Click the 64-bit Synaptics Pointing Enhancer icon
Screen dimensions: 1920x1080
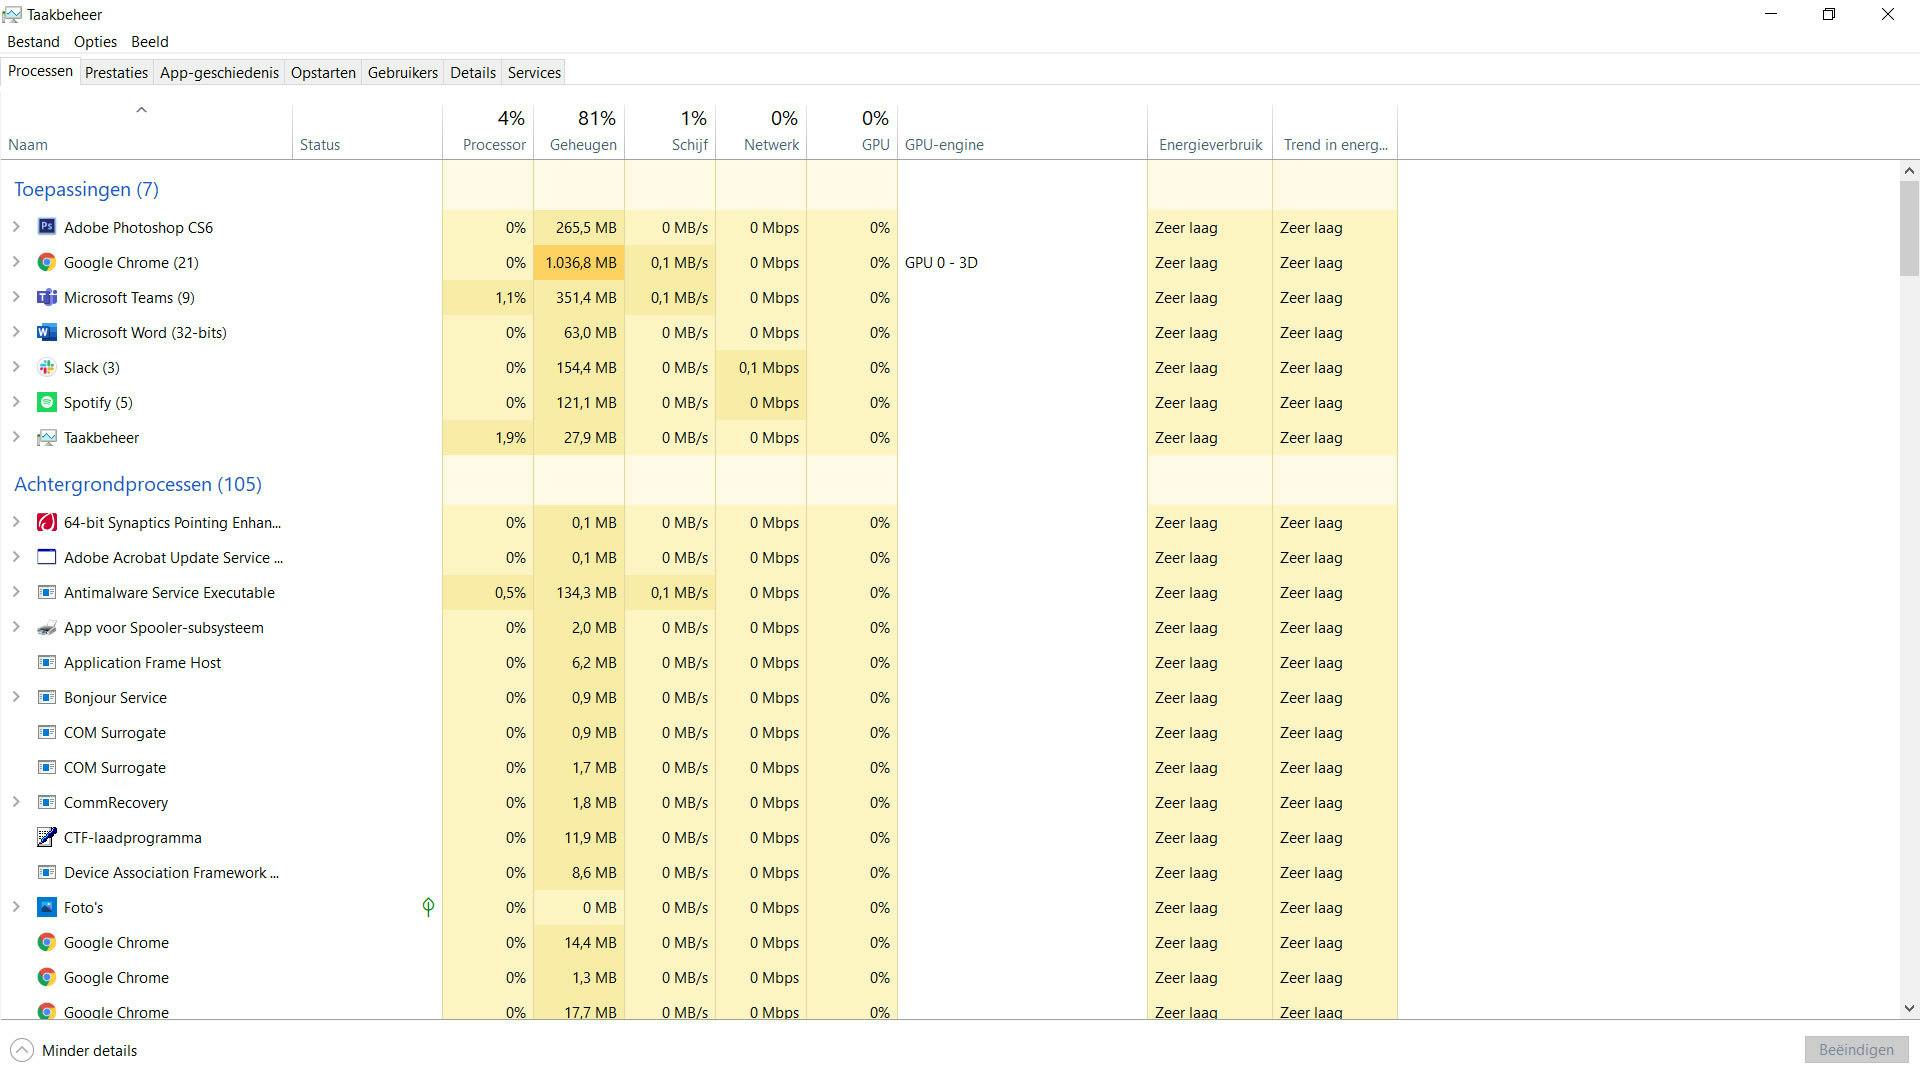coord(46,522)
